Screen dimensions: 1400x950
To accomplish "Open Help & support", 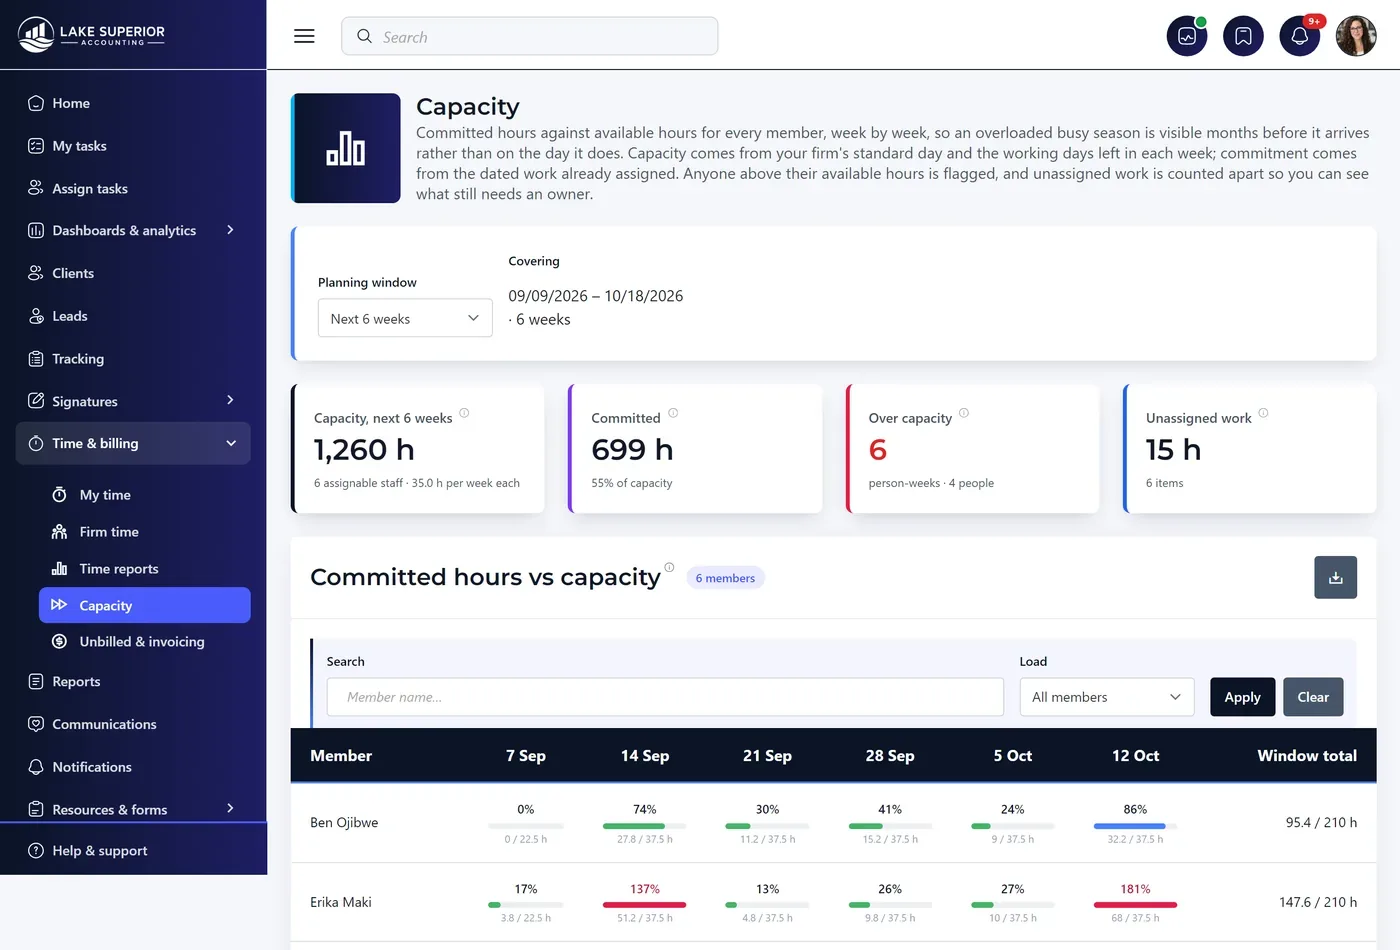I will tap(133, 850).
